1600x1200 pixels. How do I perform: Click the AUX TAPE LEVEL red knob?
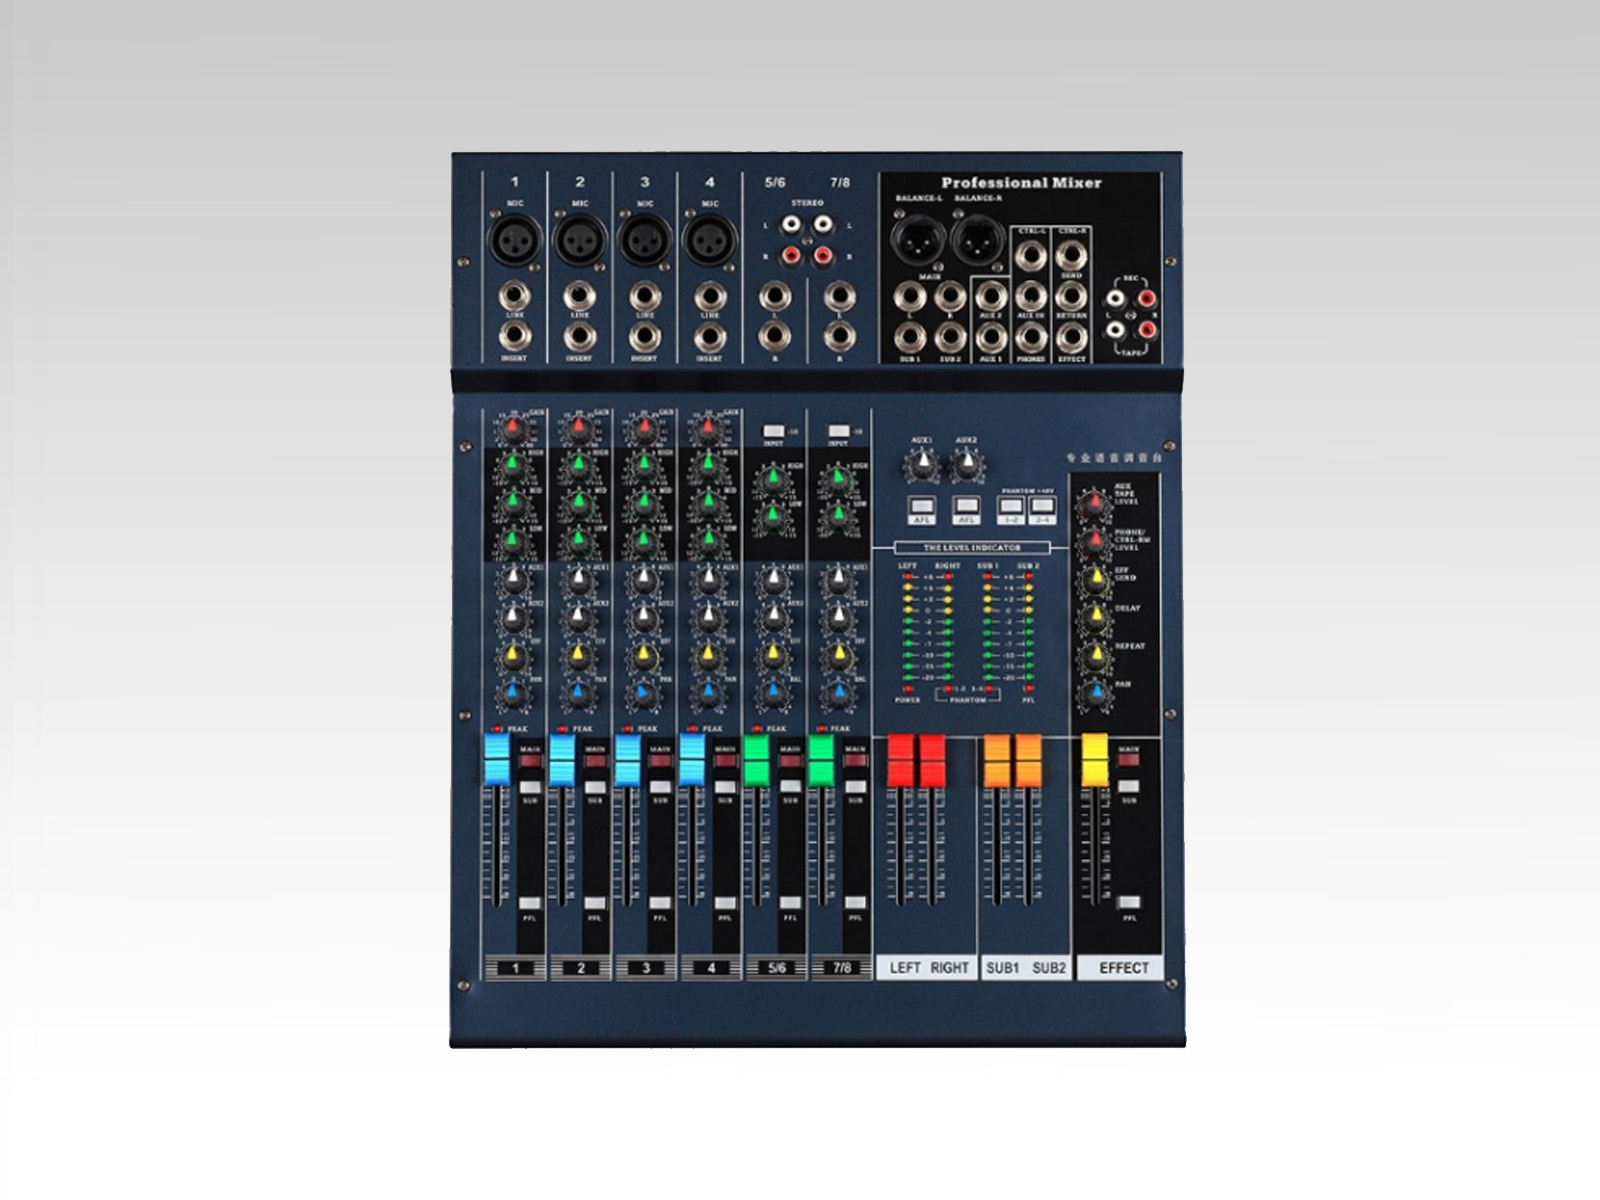pos(1095,506)
